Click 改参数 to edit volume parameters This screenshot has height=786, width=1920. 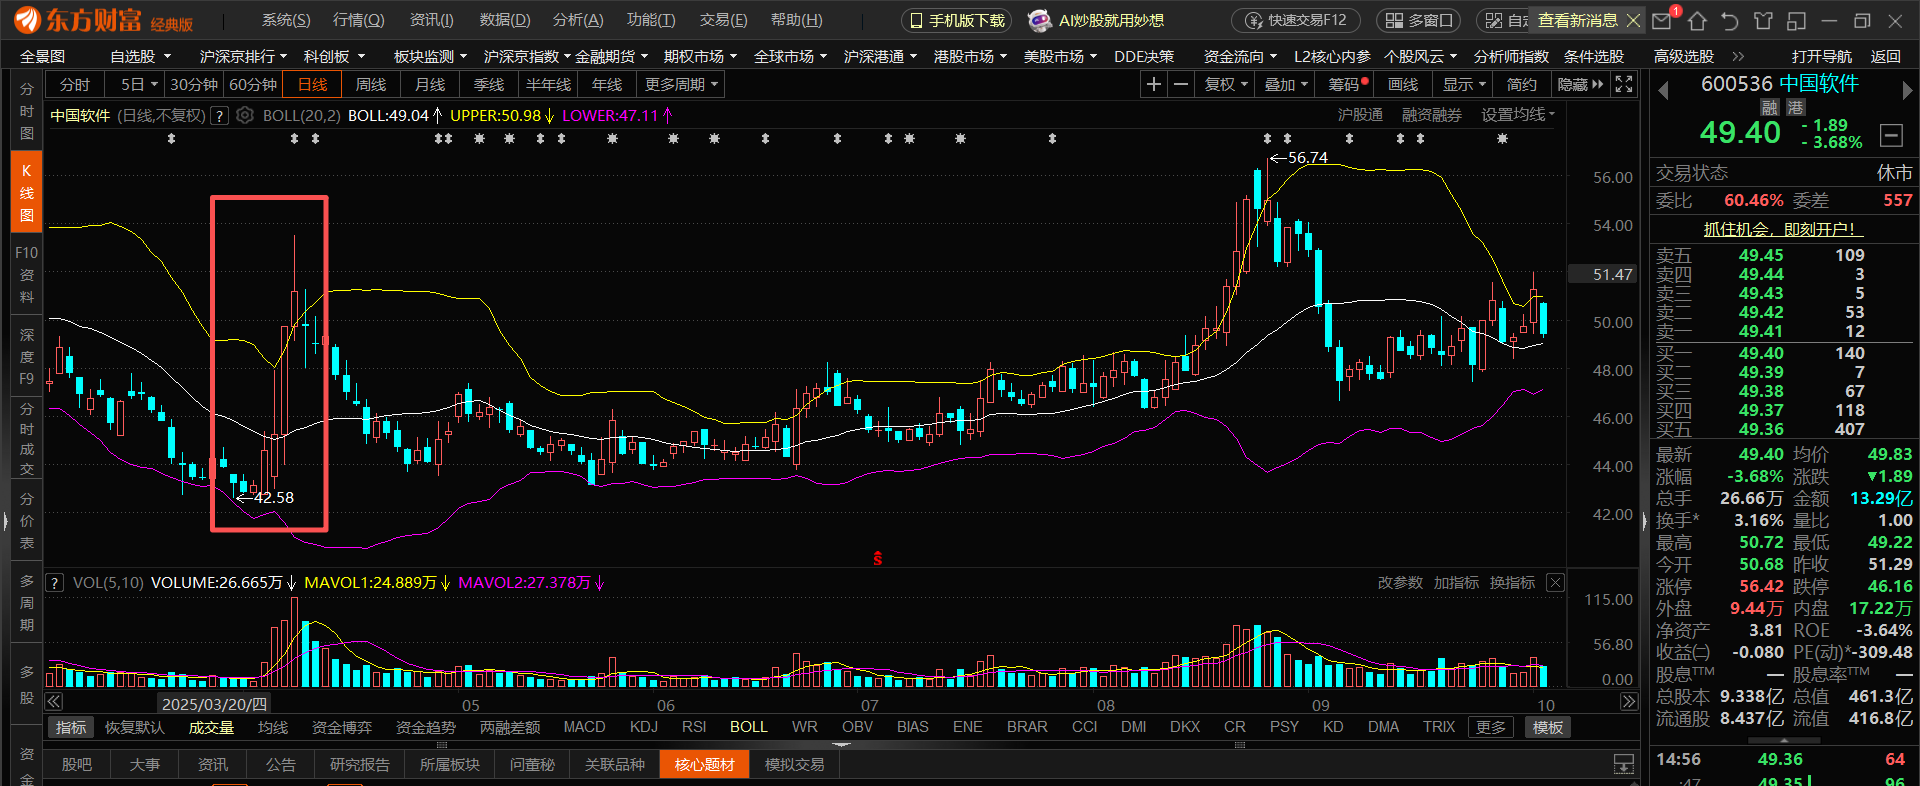click(x=1400, y=582)
